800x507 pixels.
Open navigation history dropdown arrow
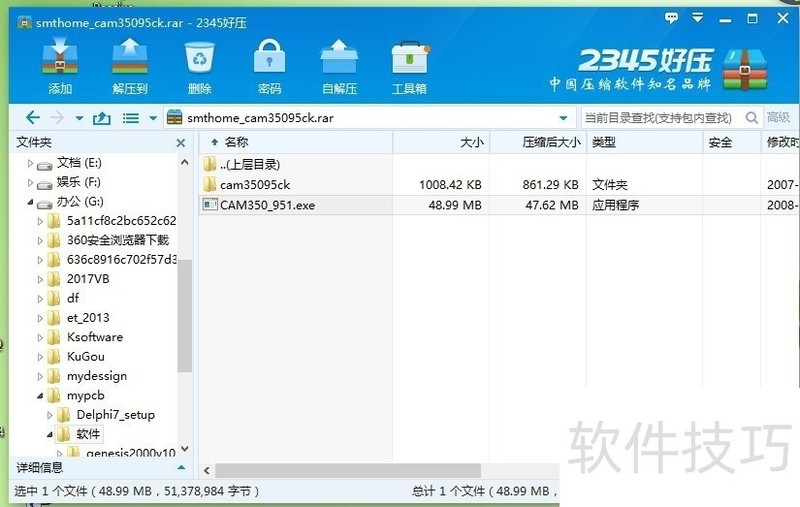(x=79, y=118)
